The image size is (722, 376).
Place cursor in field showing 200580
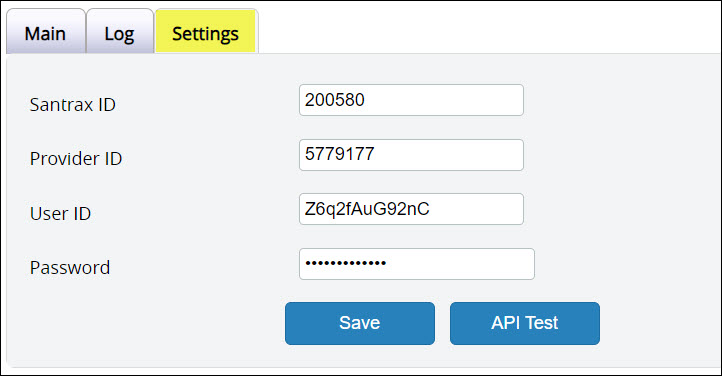(411, 100)
